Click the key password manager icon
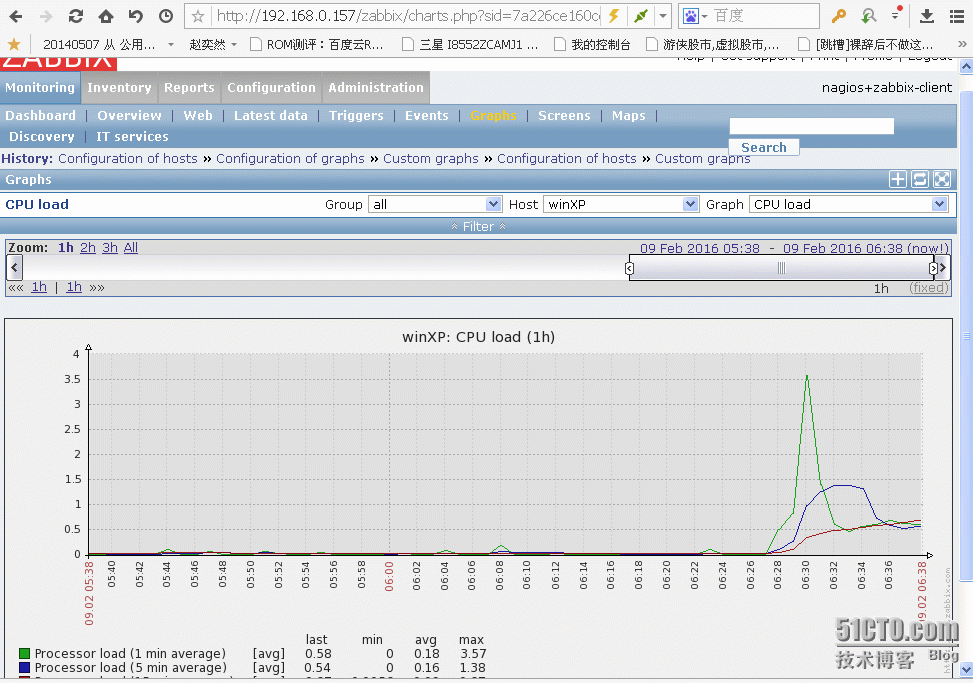The width and height of the screenshot is (973, 683). coord(838,16)
